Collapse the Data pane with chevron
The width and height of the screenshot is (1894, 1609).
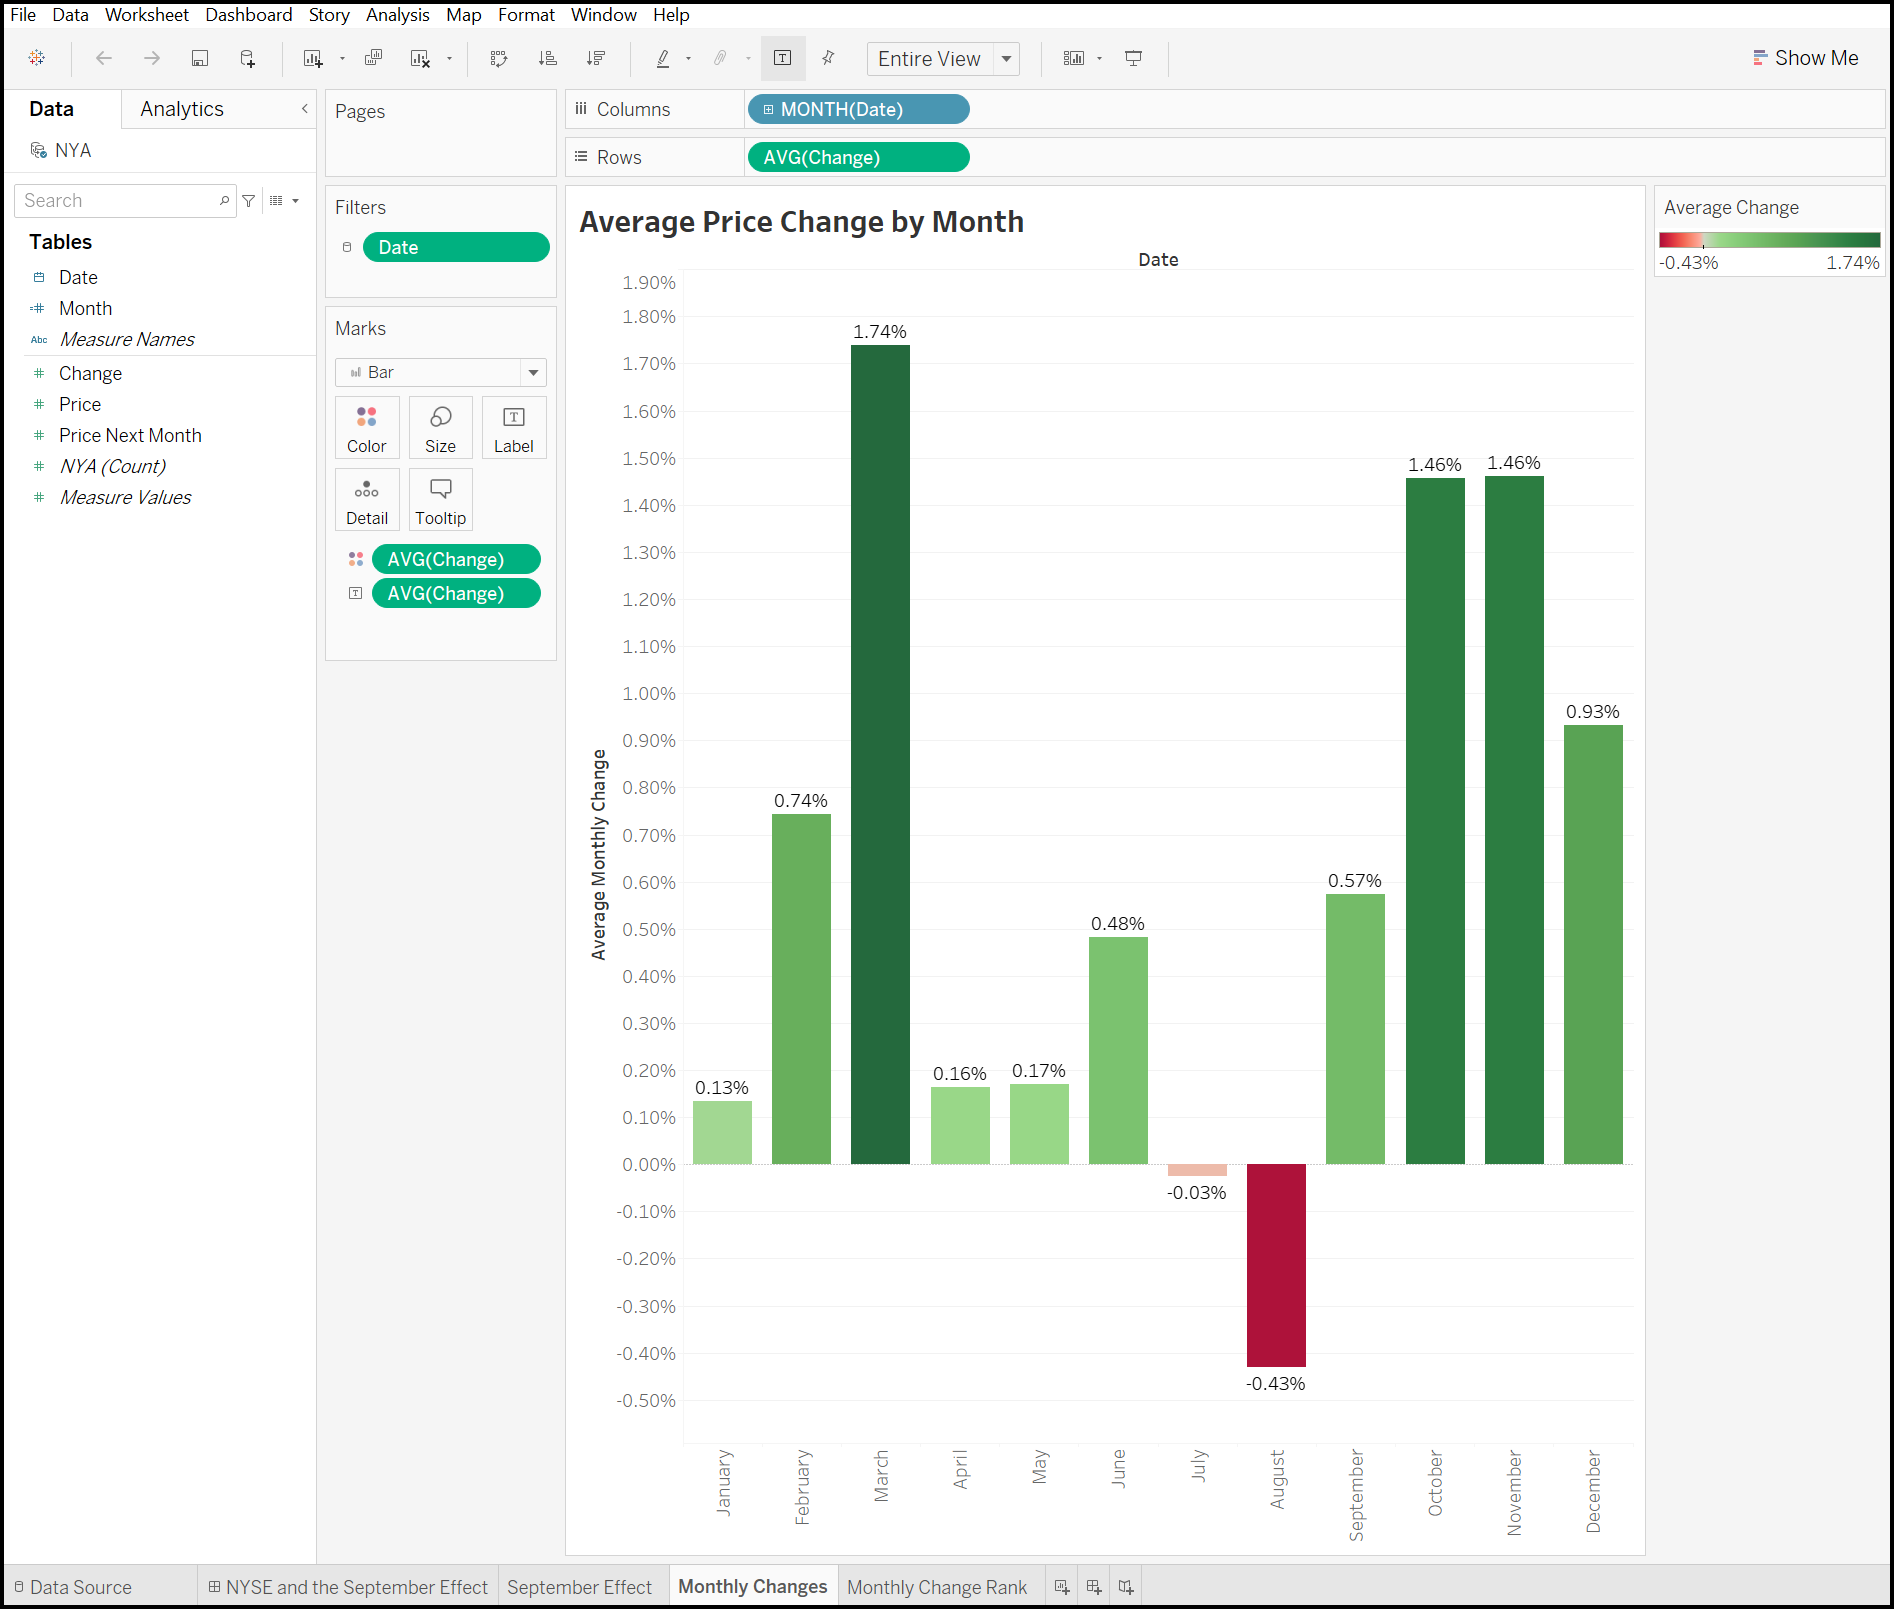click(x=305, y=109)
